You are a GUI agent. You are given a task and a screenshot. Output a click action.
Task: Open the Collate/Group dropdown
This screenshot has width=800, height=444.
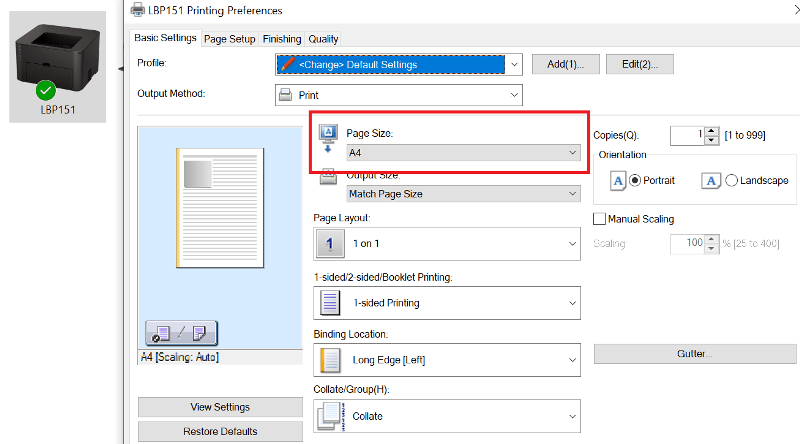tap(447, 416)
